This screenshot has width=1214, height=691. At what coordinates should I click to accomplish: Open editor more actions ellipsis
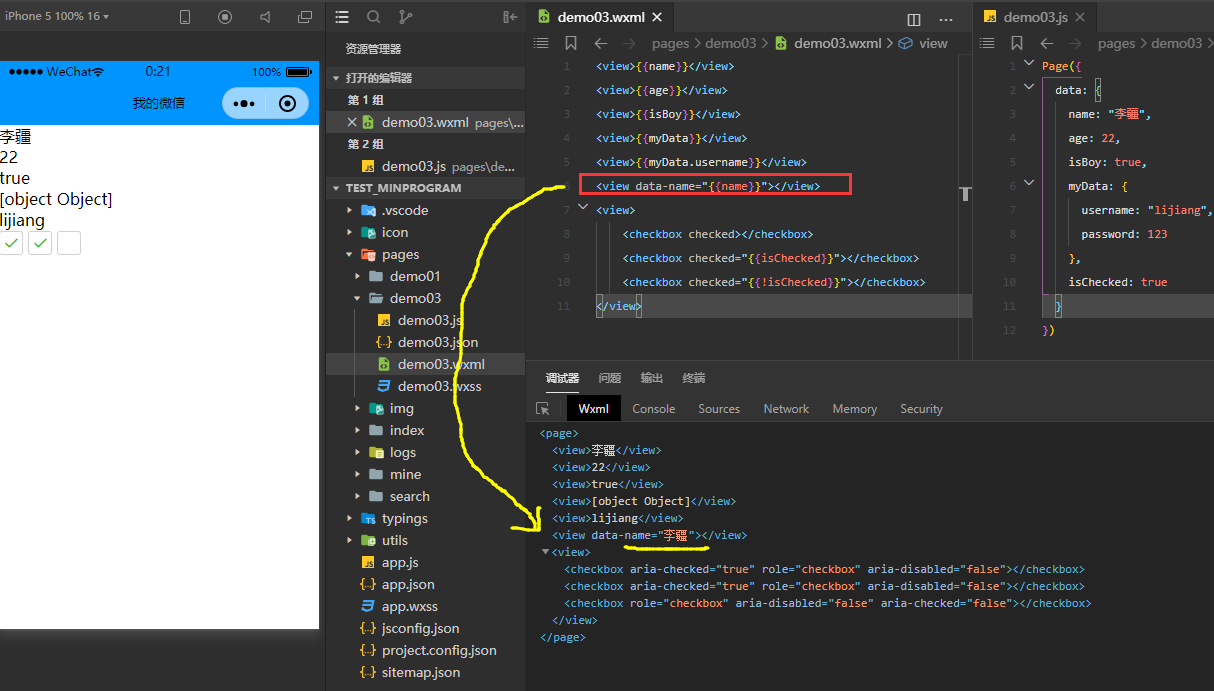[946, 19]
